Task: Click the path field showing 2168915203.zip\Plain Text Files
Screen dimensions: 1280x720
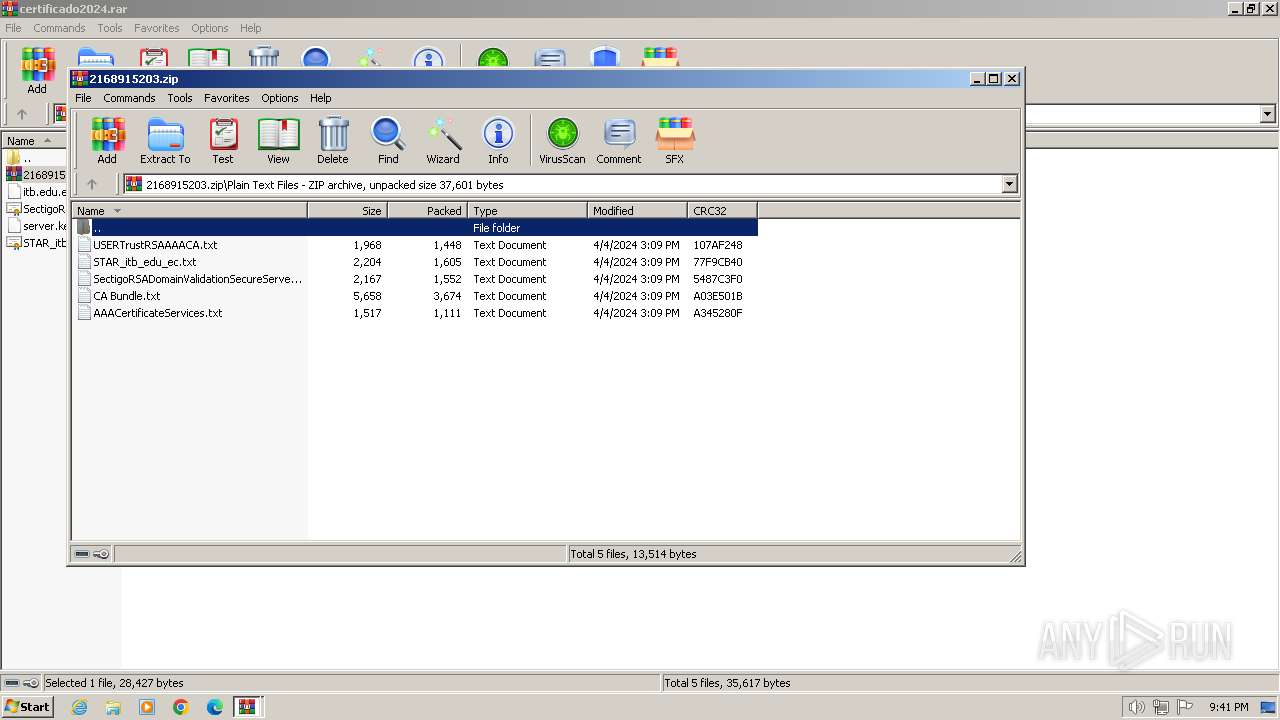Action: coord(562,184)
